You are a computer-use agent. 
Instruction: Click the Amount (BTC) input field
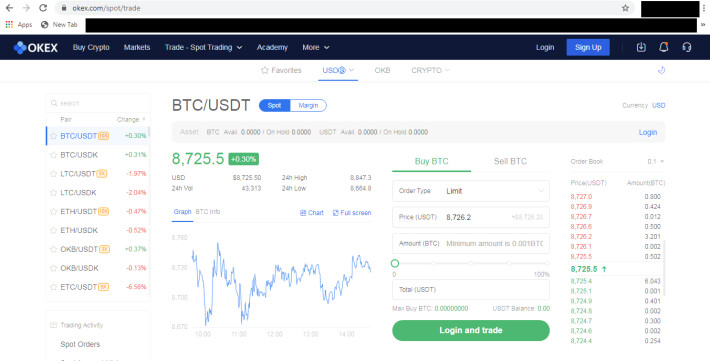coord(471,244)
